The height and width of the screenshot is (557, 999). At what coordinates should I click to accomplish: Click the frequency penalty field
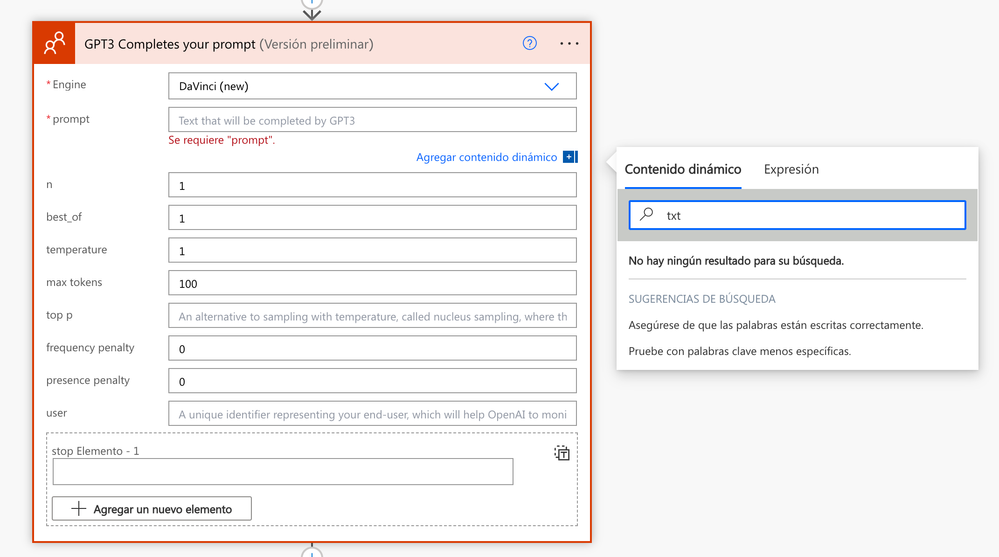[372, 348]
